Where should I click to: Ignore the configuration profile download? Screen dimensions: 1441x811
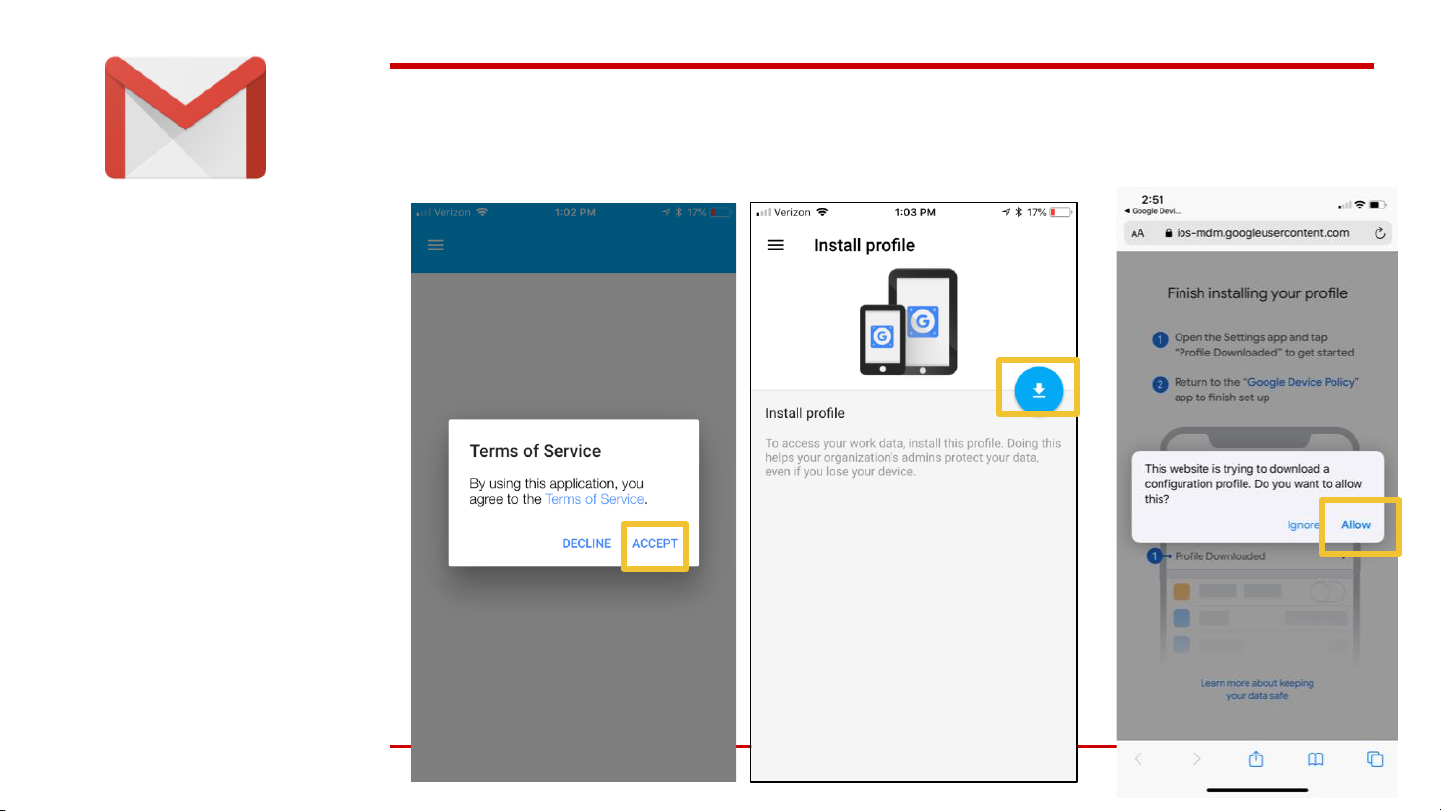1302,525
